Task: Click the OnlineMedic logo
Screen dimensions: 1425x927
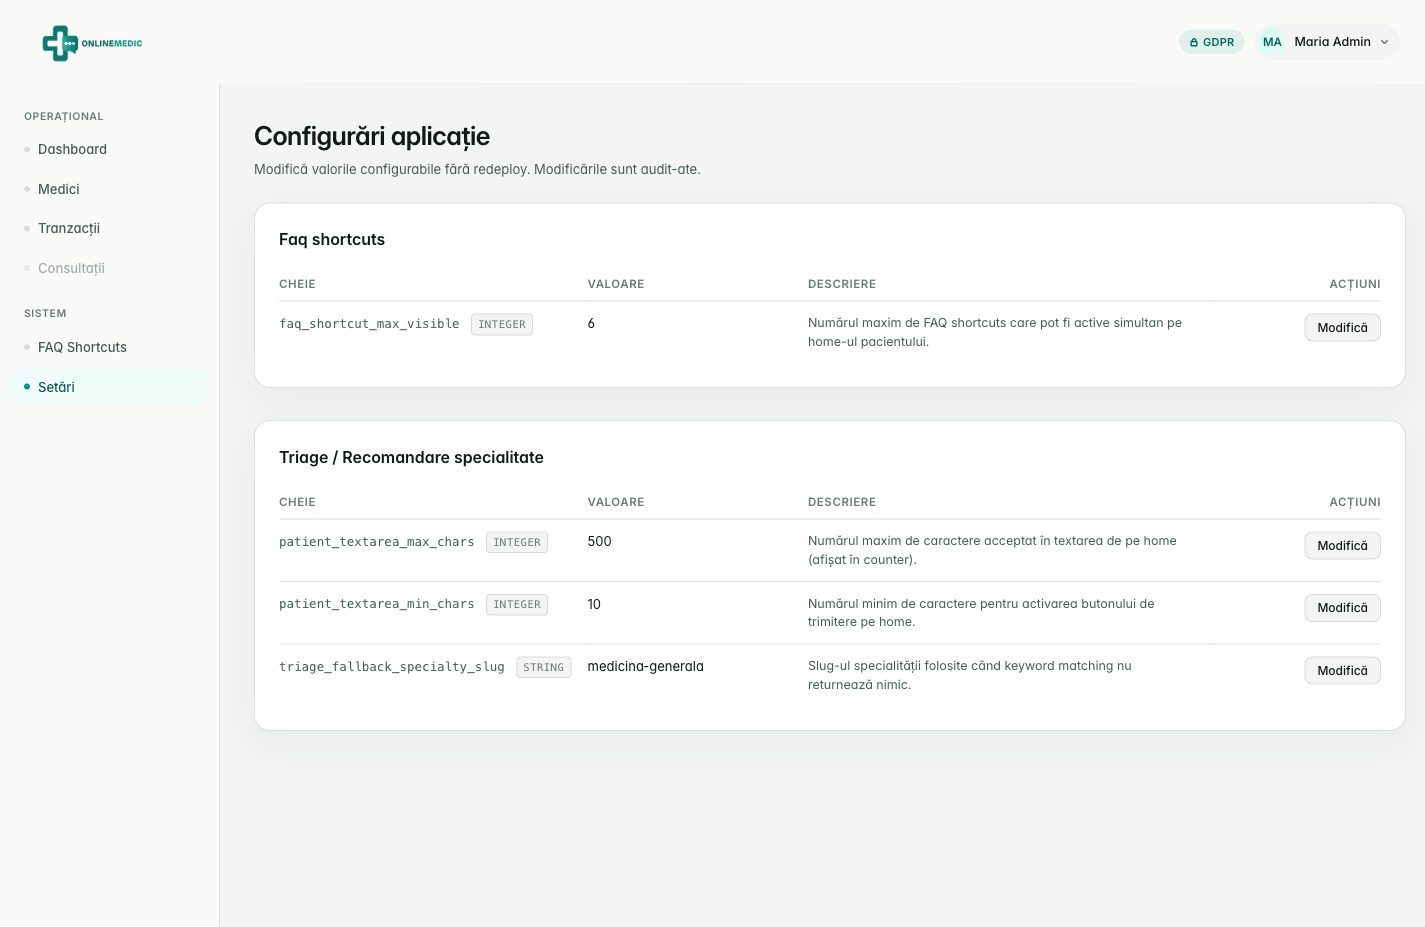Action: 92,43
